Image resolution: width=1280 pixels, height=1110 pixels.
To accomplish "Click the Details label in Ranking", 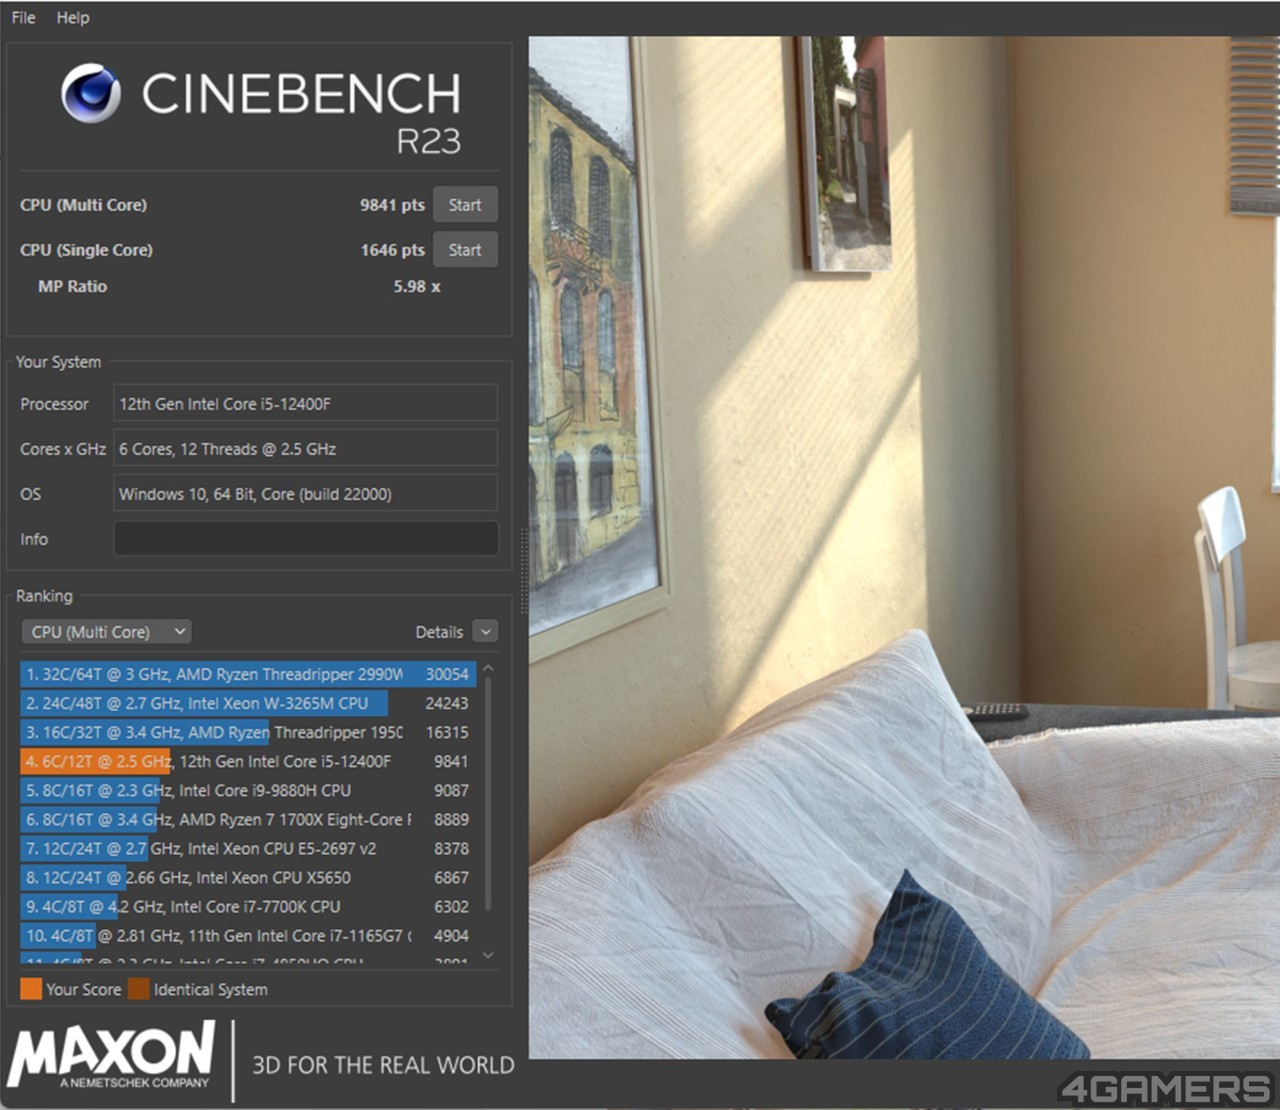I will coord(439,632).
